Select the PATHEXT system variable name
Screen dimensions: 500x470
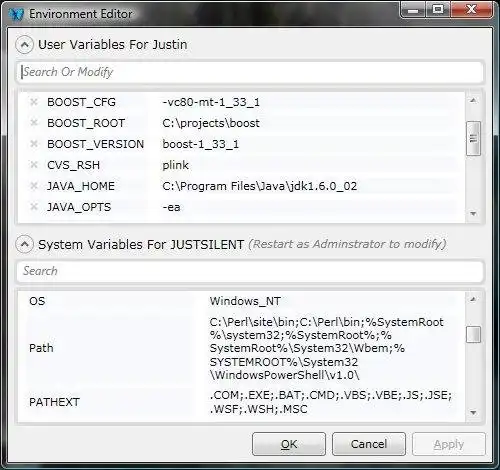coord(54,402)
